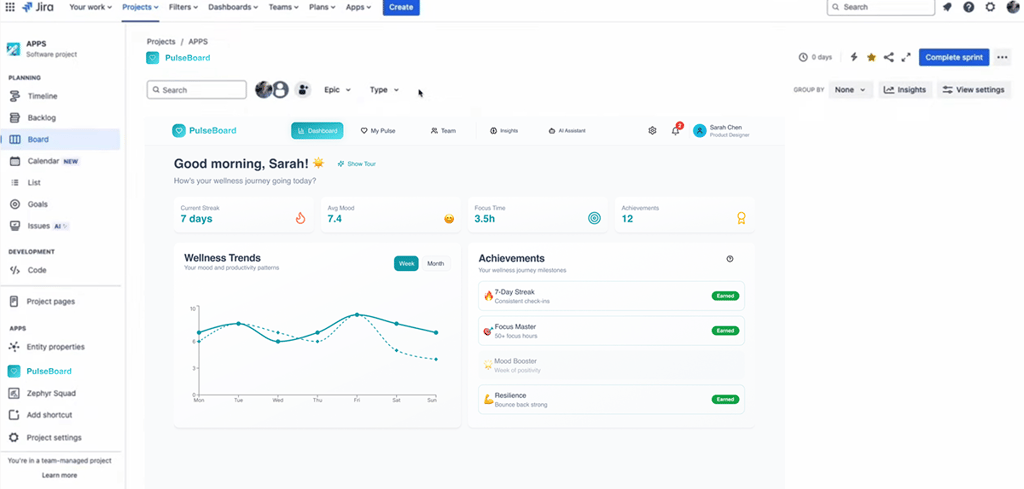Screen dimensions: 1024x489
Task: Open Calendar in sidebar
Action: (60, 161)
